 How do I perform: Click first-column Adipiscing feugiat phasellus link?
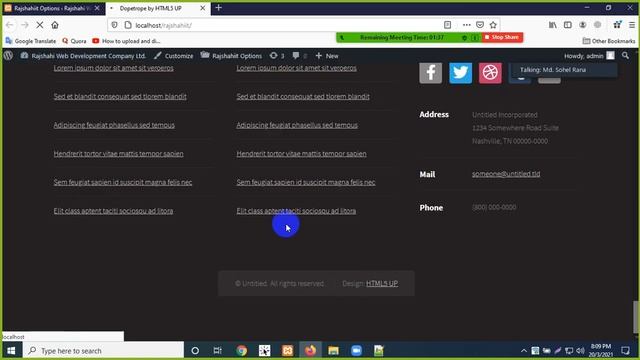[114, 125]
